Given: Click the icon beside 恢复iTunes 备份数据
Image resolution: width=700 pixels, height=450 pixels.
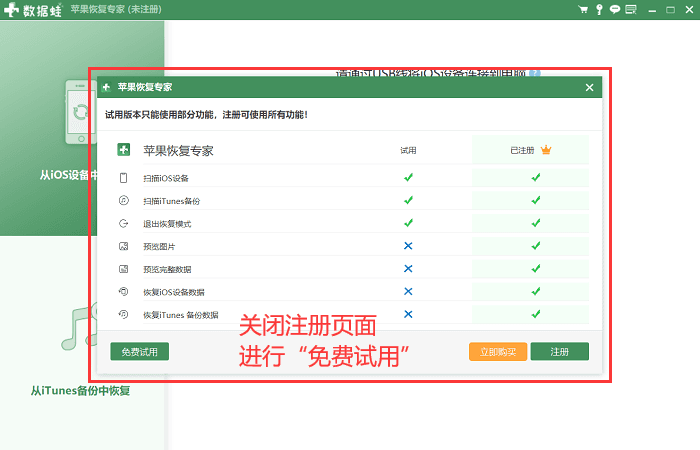Looking at the screenshot, I should click(x=124, y=314).
